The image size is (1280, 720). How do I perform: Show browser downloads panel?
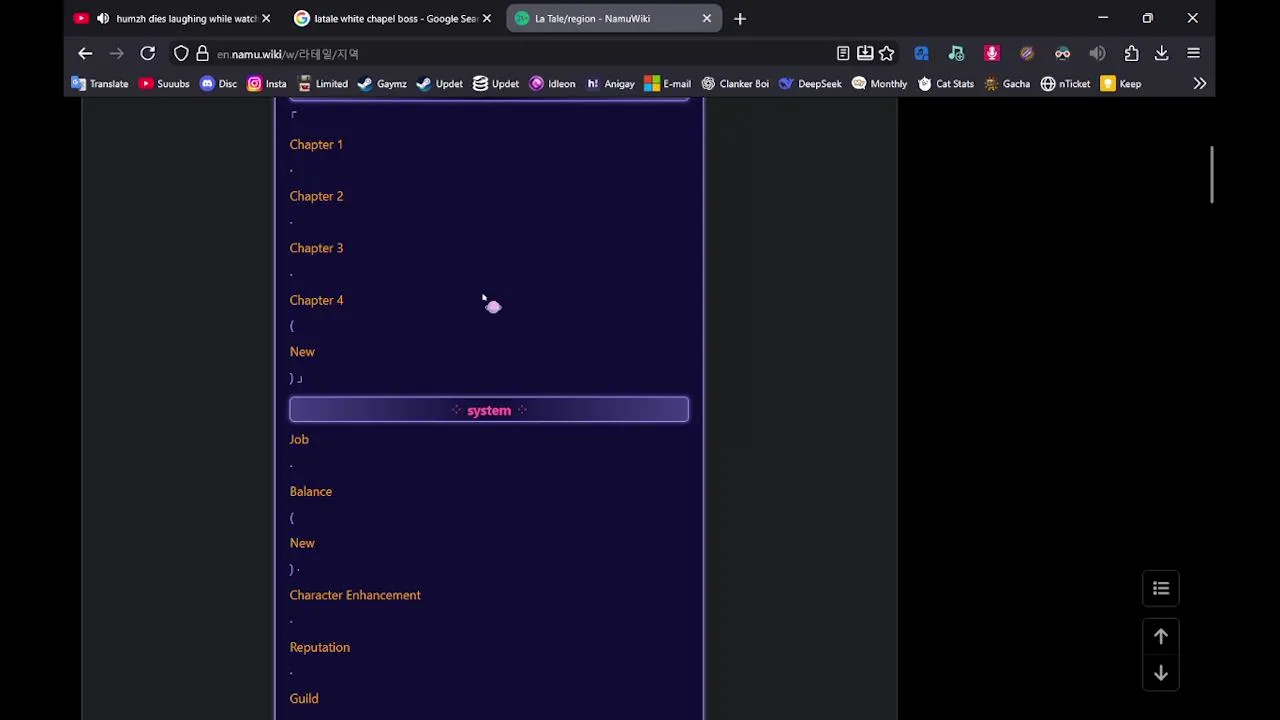[x=1161, y=53]
